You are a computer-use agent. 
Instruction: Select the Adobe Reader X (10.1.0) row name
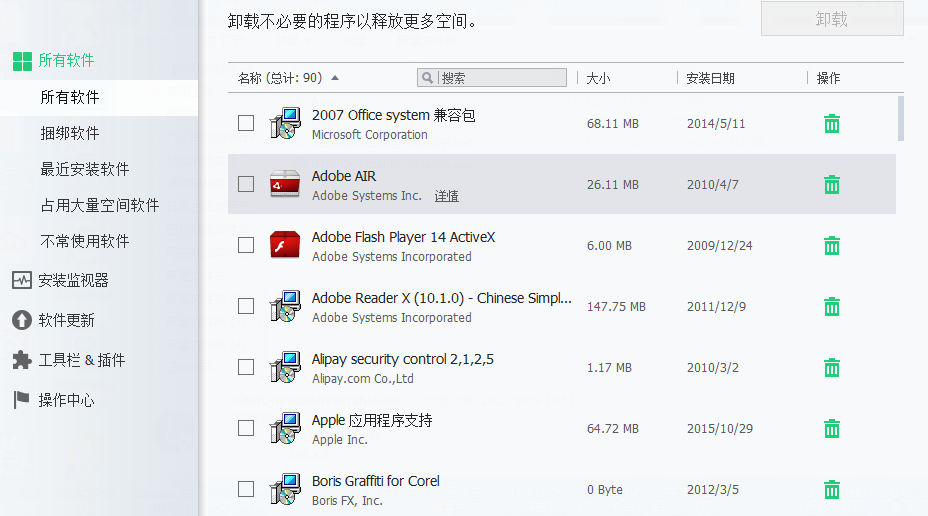pos(442,298)
